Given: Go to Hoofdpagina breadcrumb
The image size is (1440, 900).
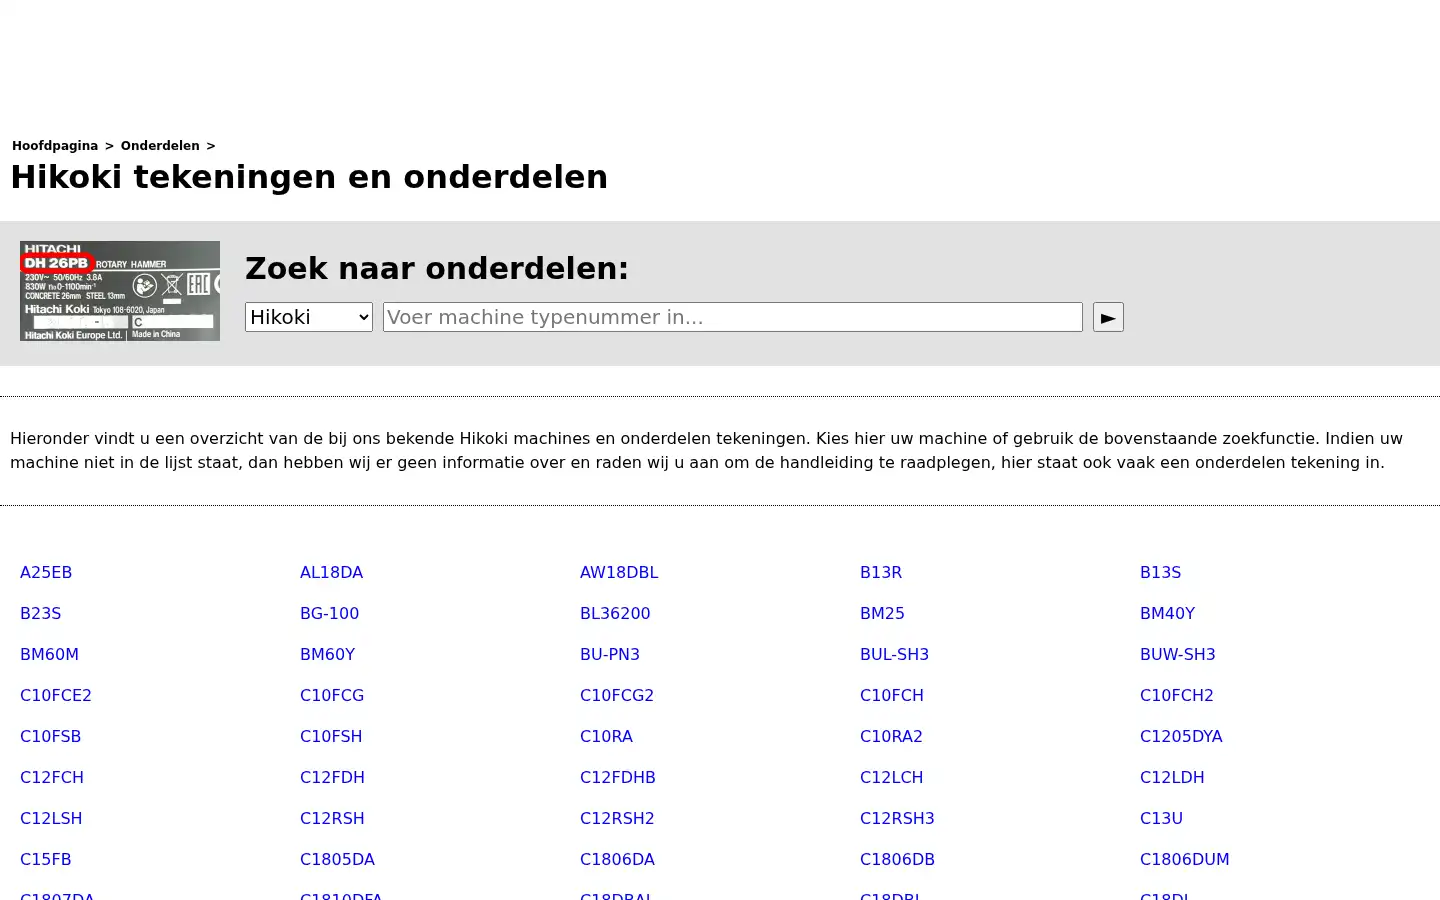Looking at the screenshot, I should tap(55, 146).
